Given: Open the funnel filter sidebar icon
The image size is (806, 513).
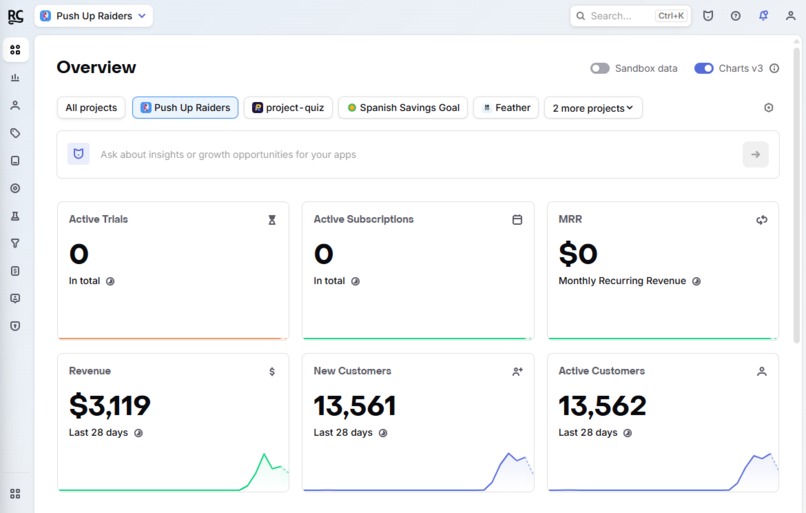Looking at the screenshot, I should (15, 243).
